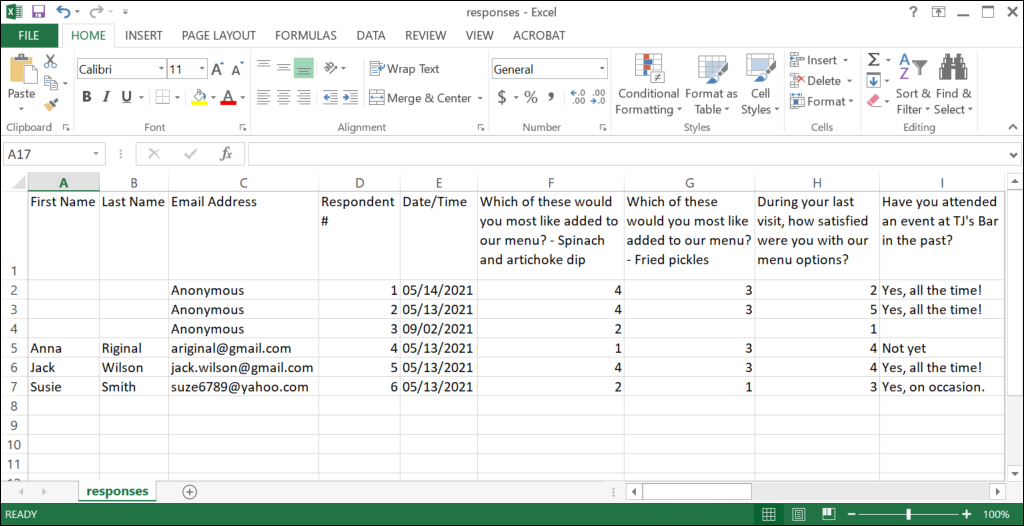The width and height of the screenshot is (1024, 526).
Task: Click the Top Align icon
Action: (264, 67)
